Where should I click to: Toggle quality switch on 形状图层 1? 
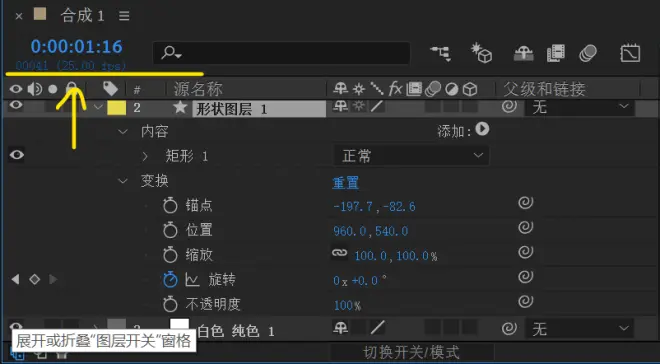(377, 107)
